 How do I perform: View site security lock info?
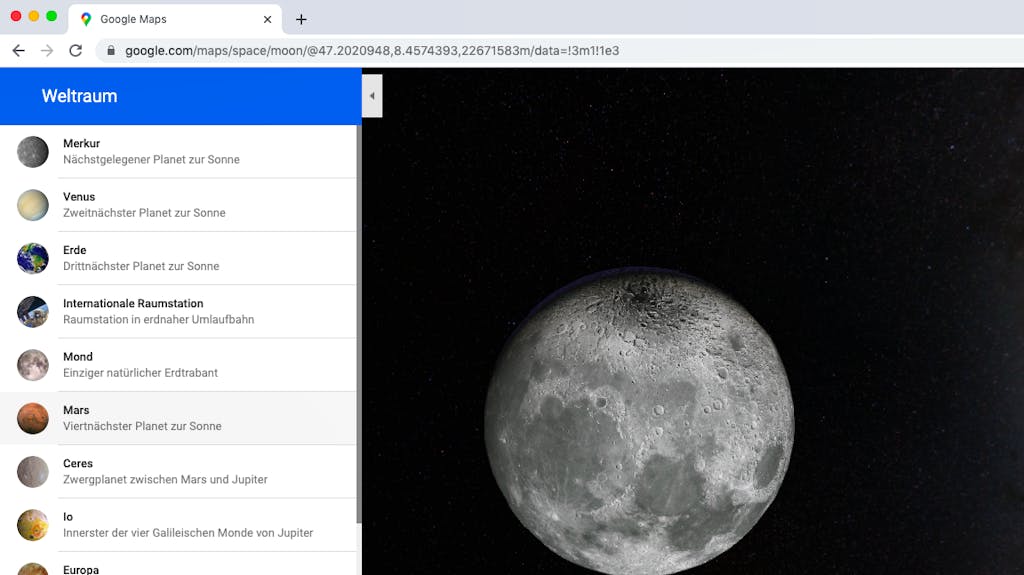click(x=111, y=50)
